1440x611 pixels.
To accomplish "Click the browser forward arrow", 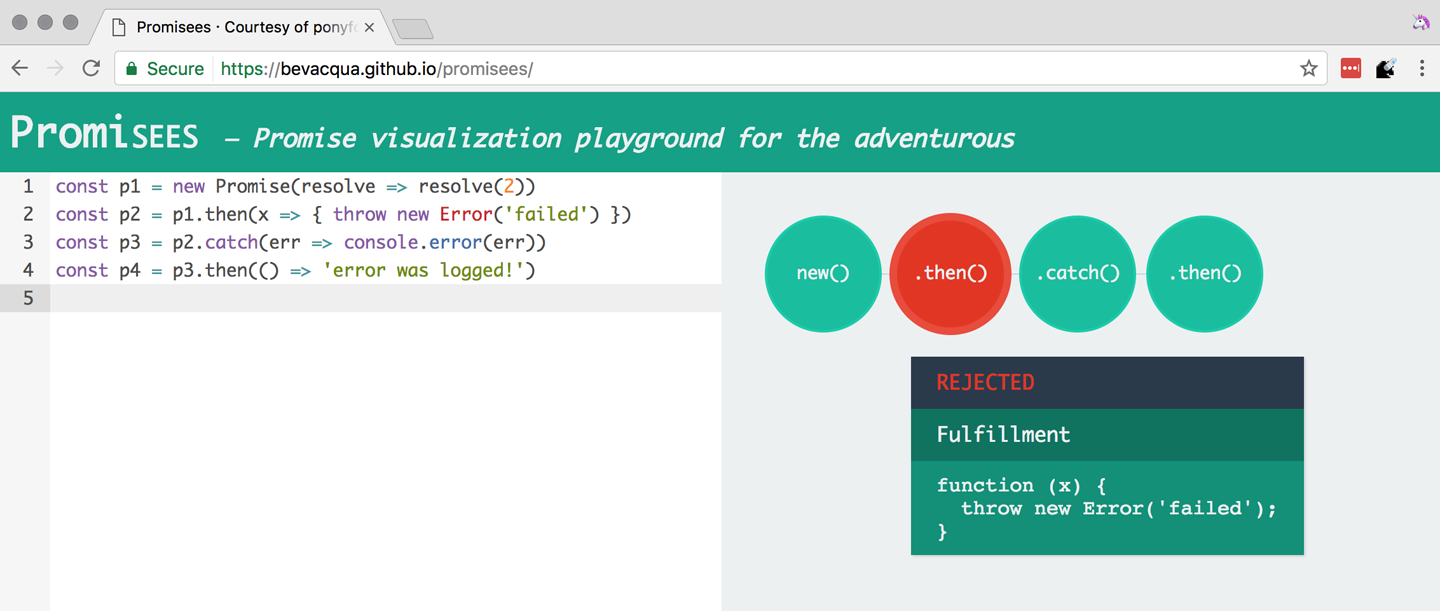I will click(55, 68).
